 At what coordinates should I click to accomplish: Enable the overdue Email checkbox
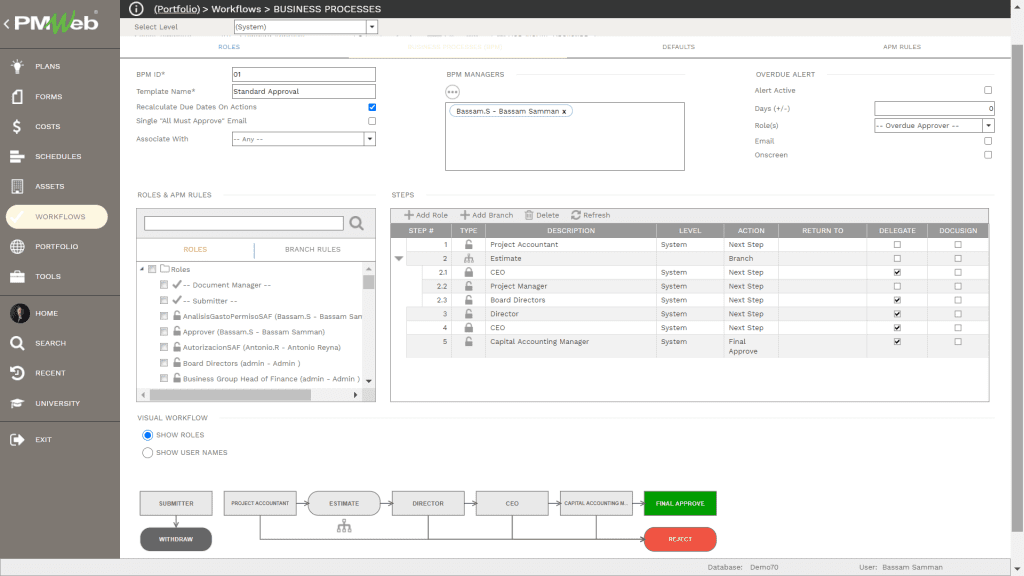[x=988, y=141]
